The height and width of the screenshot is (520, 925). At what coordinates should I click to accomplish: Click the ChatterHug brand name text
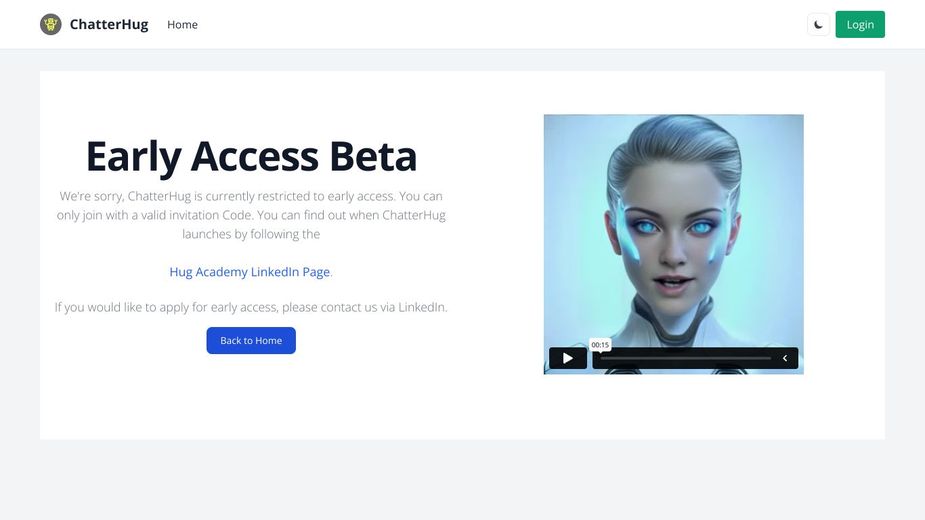[109, 24]
